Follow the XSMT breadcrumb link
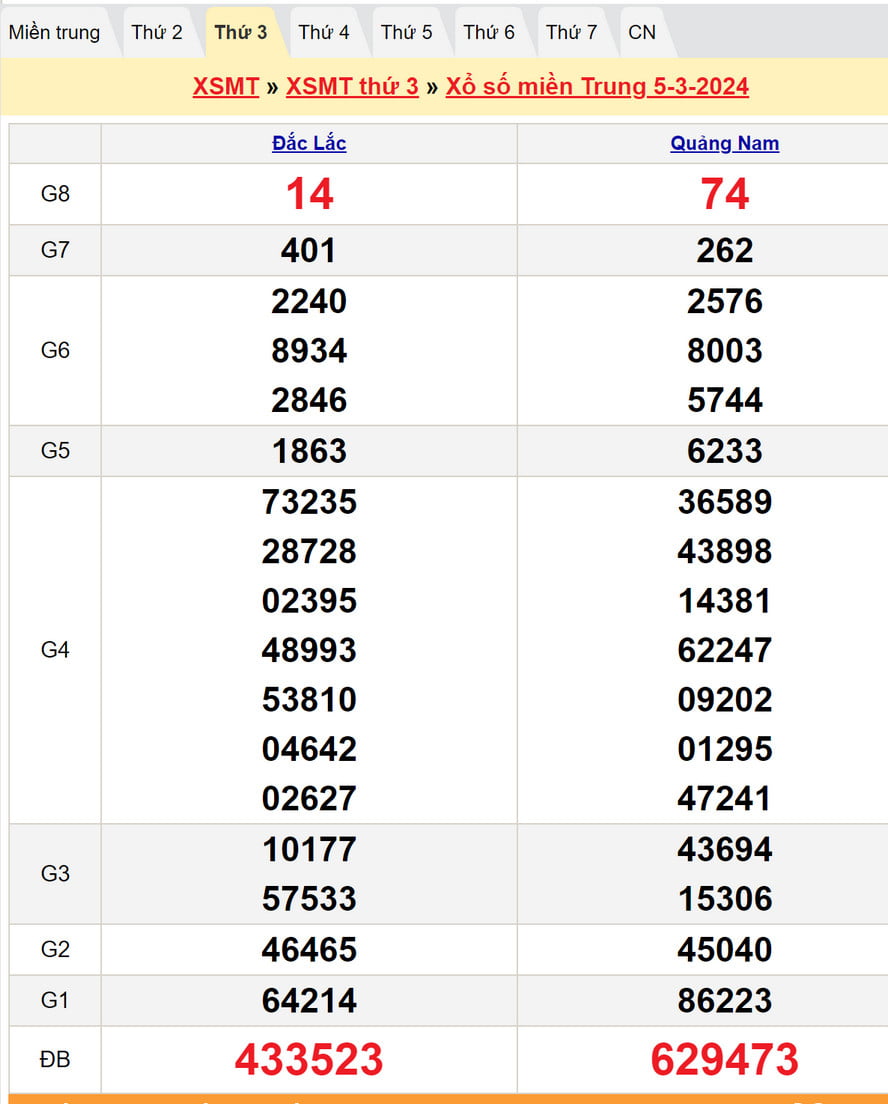Viewport: 888px width, 1104px height. (x=226, y=86)
